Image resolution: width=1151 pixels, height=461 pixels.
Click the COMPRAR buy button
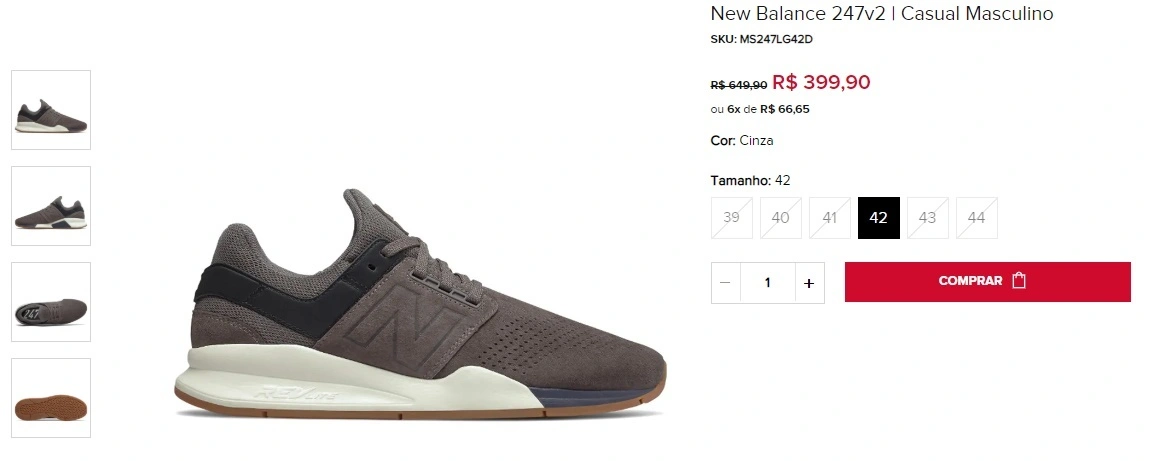coord(987,282)
